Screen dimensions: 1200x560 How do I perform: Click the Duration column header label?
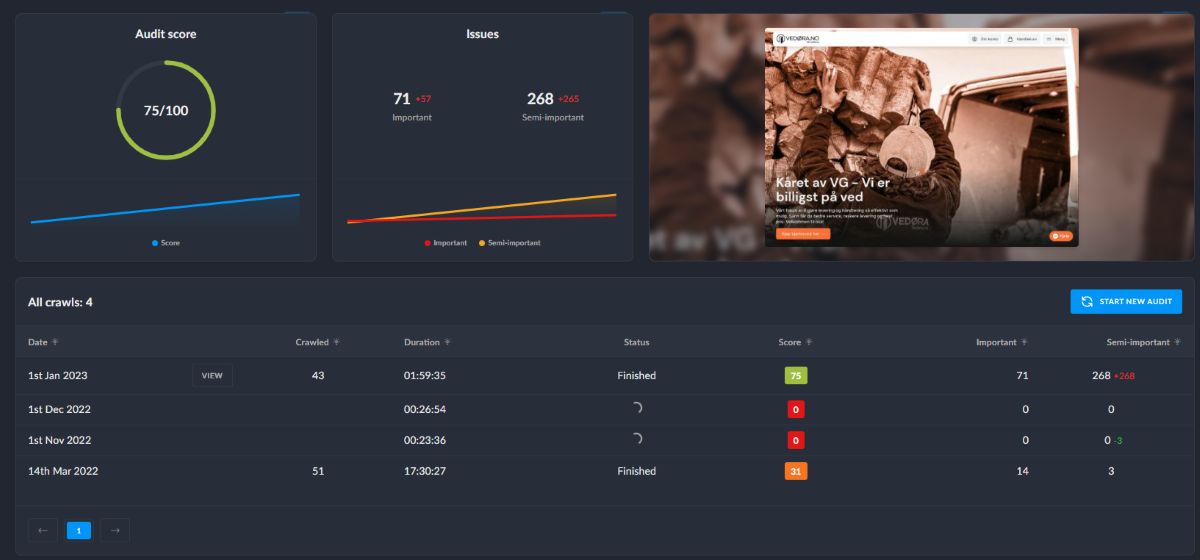[422, 342]
